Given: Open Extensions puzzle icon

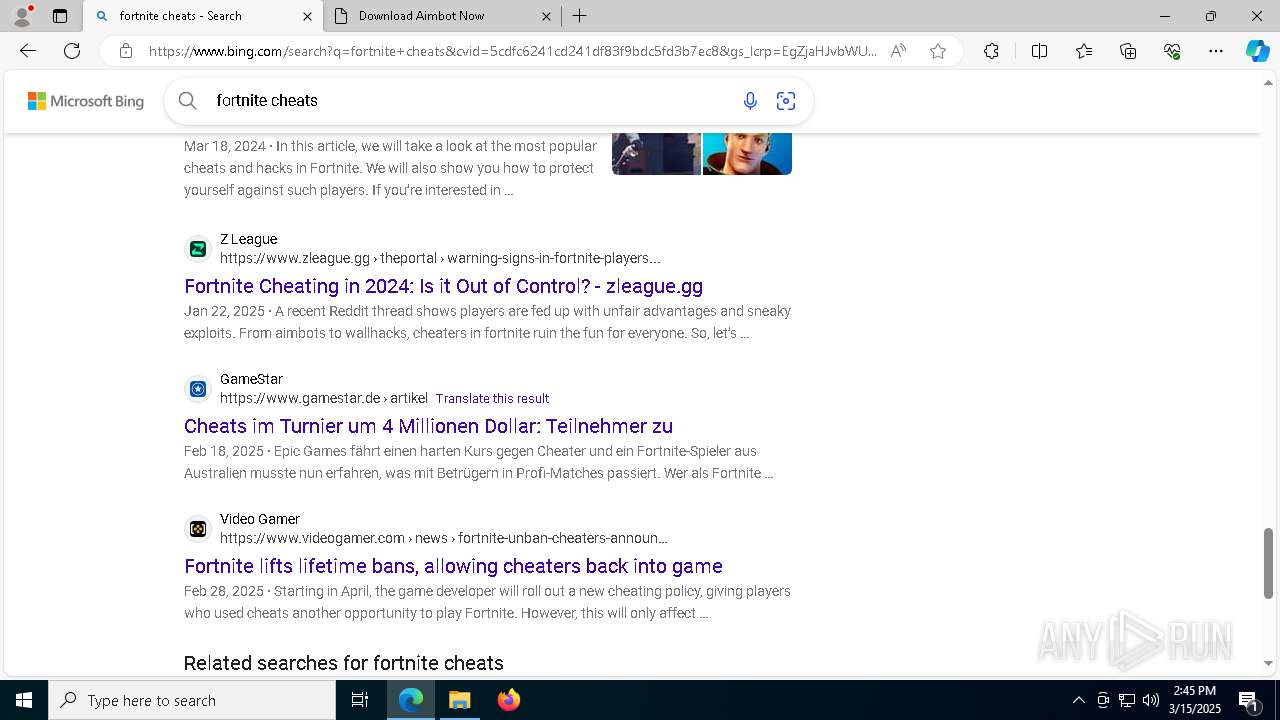Looking at the screenshot, I should point(991,51).
